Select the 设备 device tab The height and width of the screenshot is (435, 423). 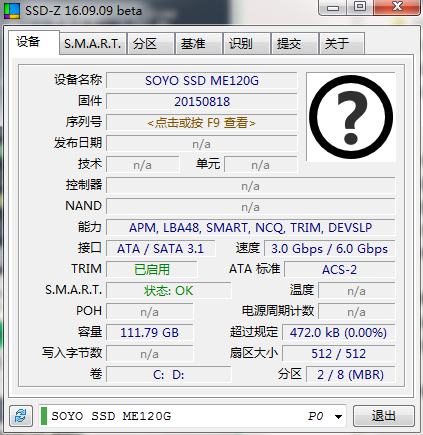(34, 42)
